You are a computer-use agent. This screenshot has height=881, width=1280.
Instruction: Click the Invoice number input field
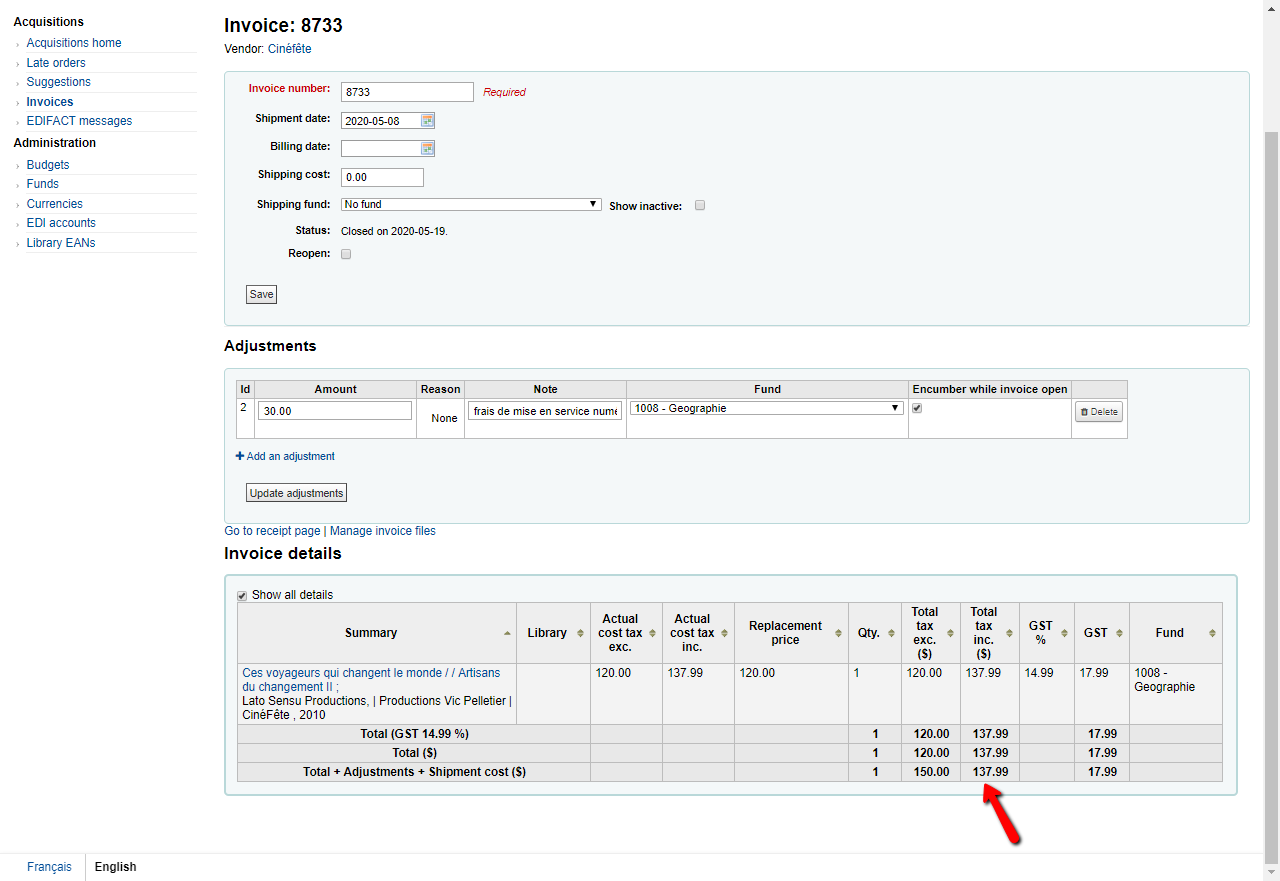[x=407, y=92]
